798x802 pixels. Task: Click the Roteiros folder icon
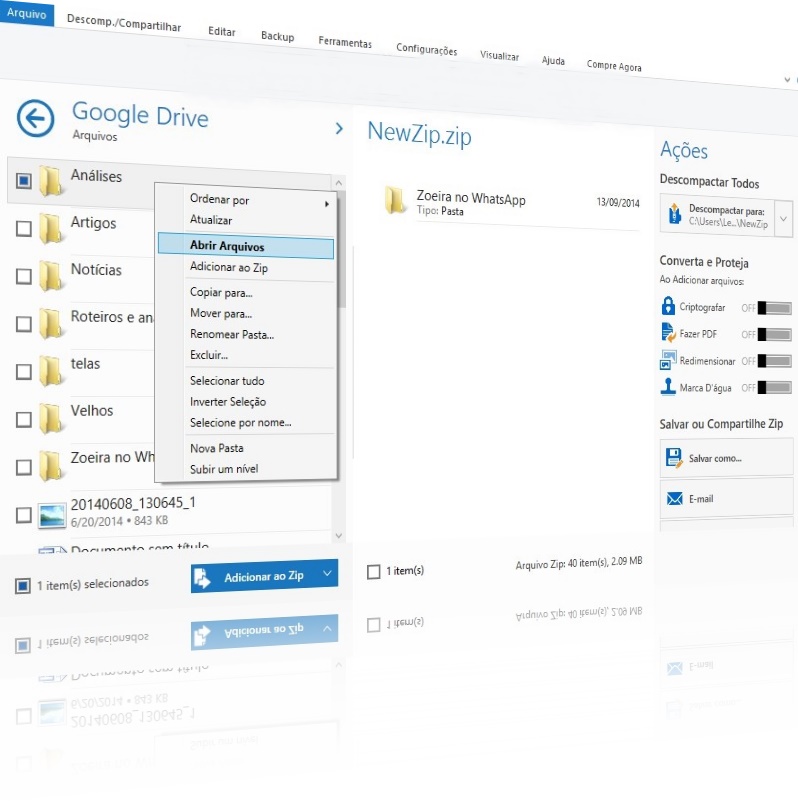point(51,324)
